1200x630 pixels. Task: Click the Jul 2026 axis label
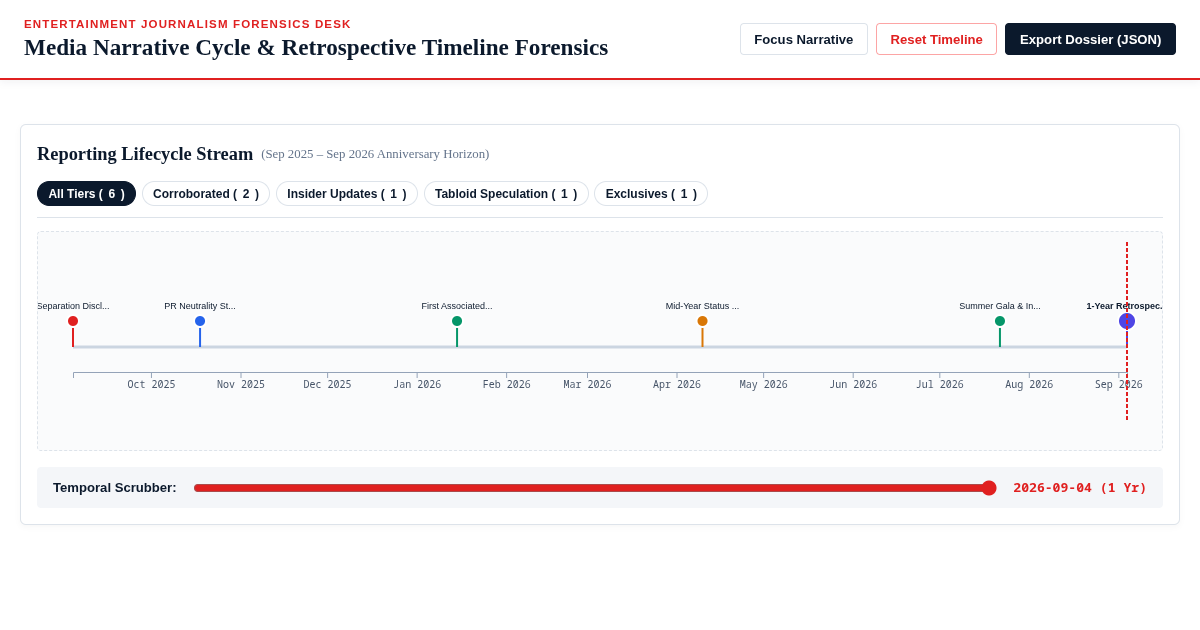(x=940, y=385)
